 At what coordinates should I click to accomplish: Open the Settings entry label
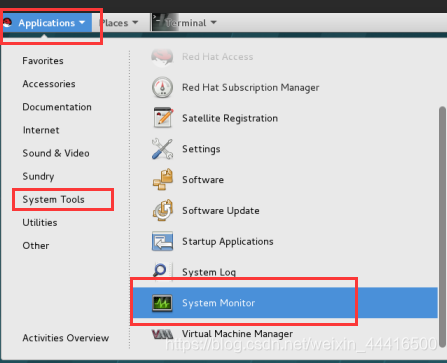click(201, 149)
